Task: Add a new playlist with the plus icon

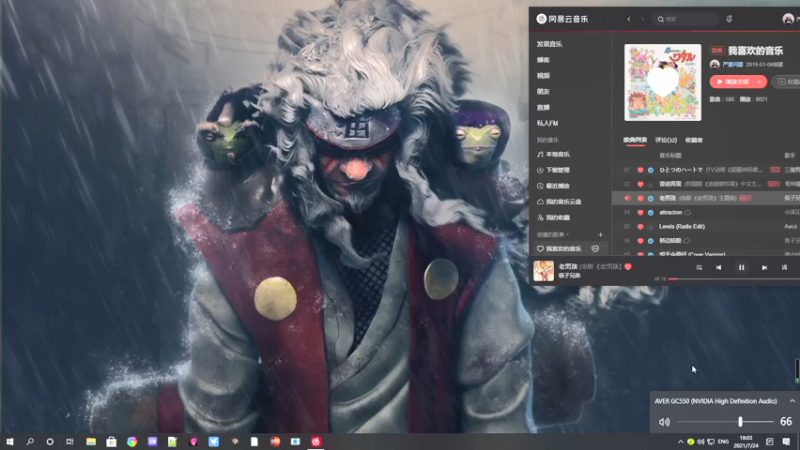Action: coord(600,235)
